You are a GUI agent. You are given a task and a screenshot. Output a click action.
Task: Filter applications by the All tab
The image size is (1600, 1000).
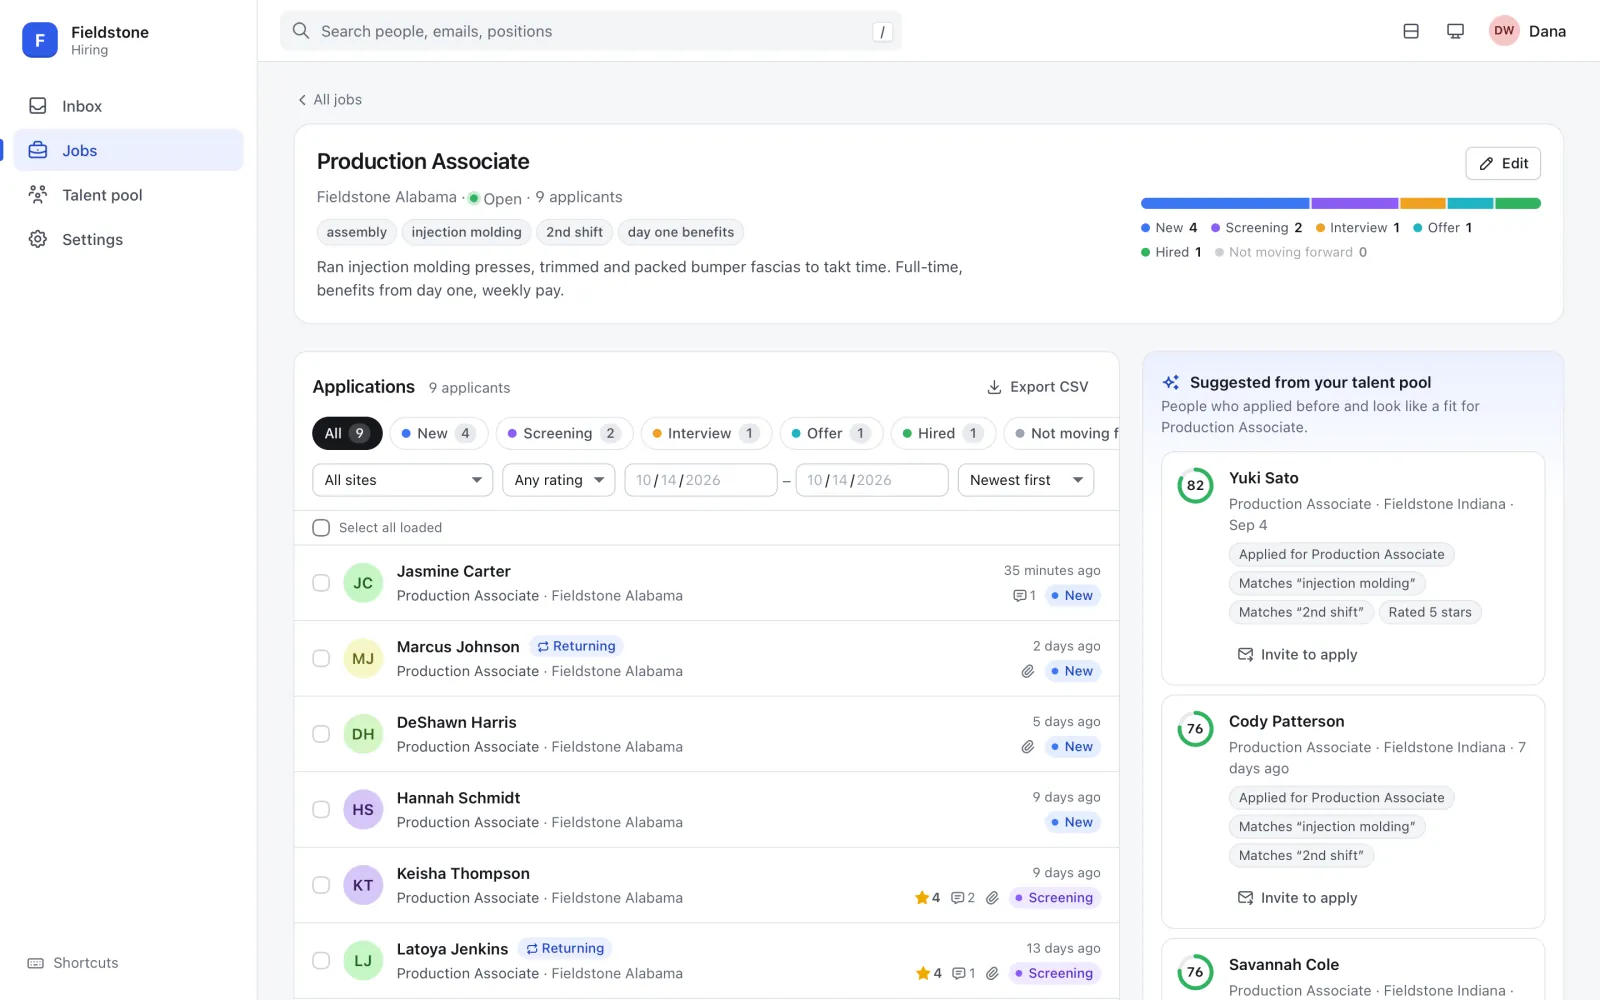(347, 433)
